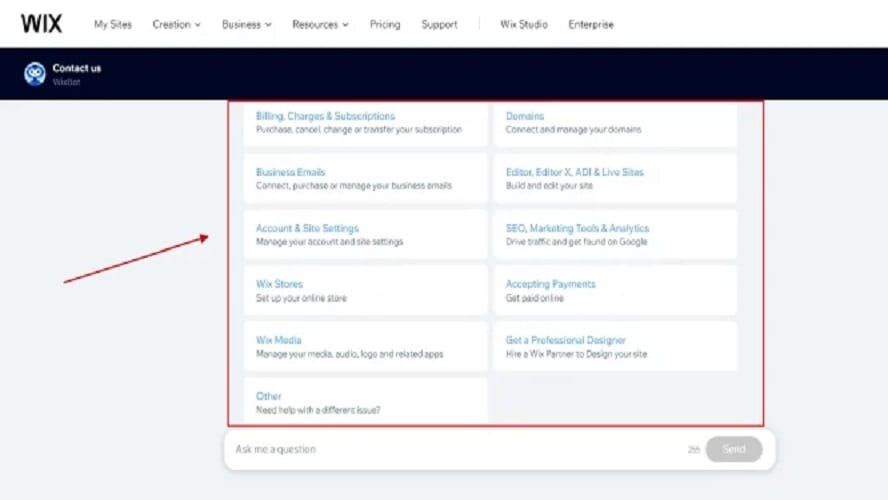This screenshot has width=888, height=500.
Task: Expand the Business dropdown menu
Action: click(x=246, y=24)
